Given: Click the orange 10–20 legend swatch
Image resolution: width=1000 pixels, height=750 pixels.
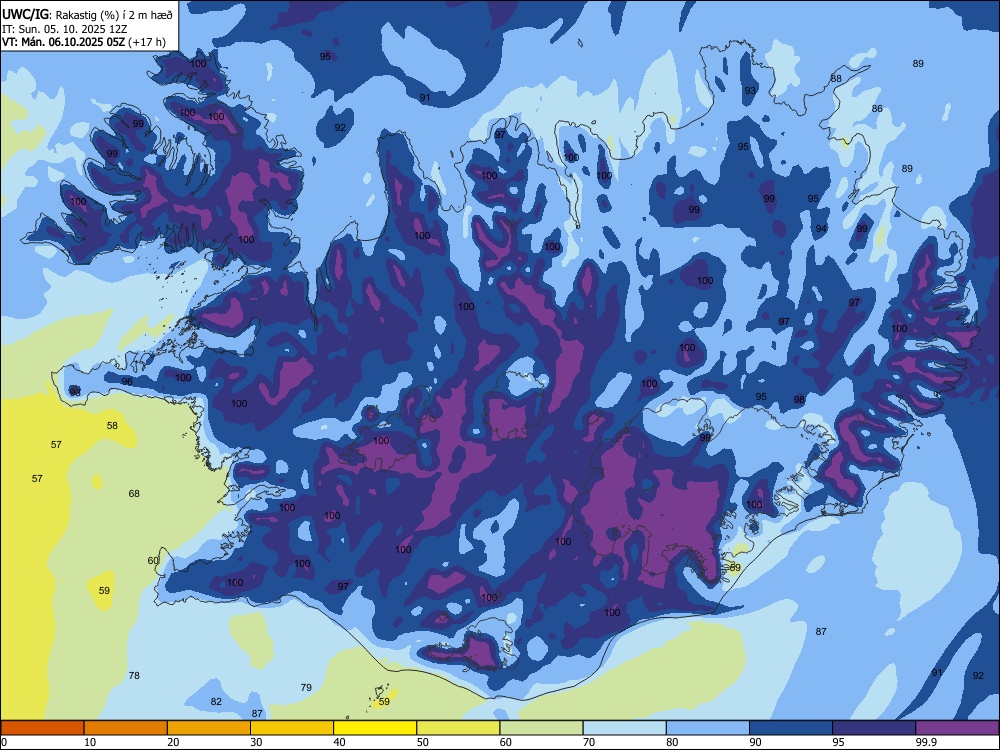Looking at the screenshot, I should coord(126,728).
